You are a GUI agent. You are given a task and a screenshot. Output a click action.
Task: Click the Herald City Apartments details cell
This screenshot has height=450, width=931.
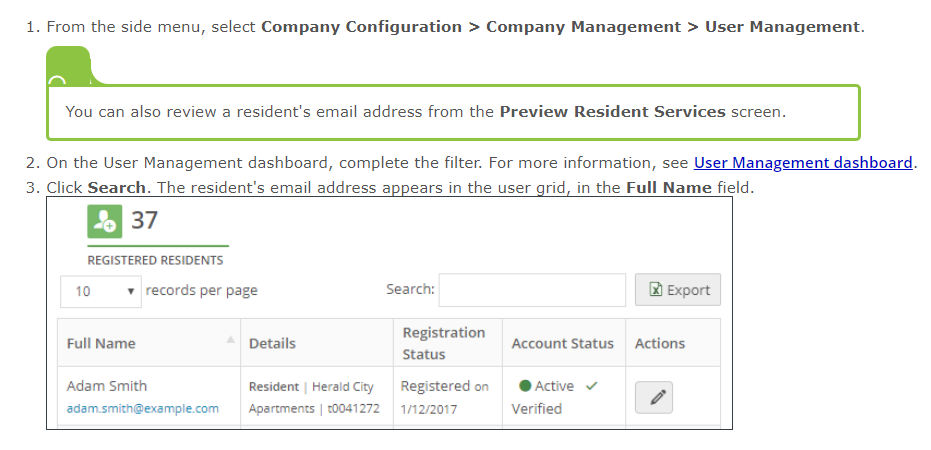[x=314, y=397]
